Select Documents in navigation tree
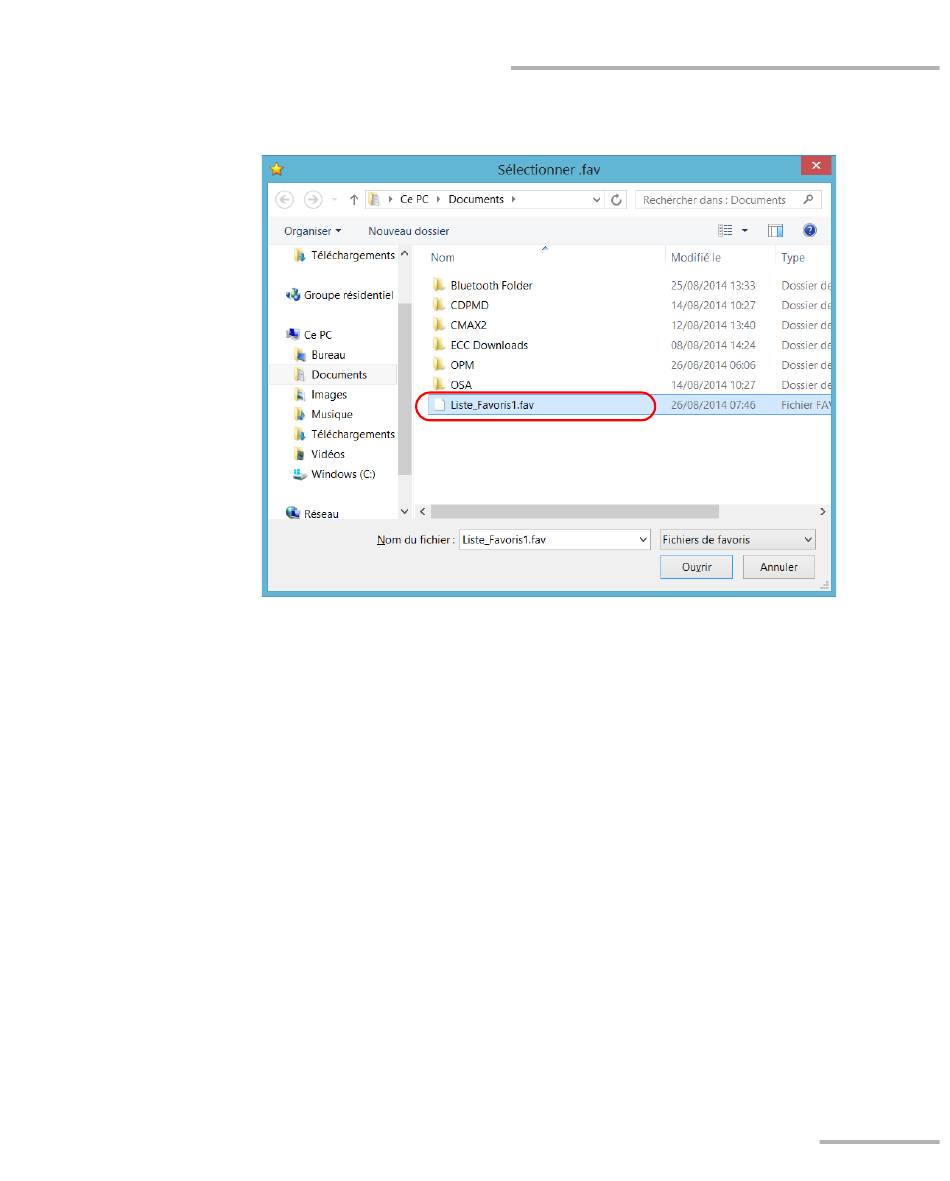This screenshot has height=1181, width=950. (x=339, y=374)
